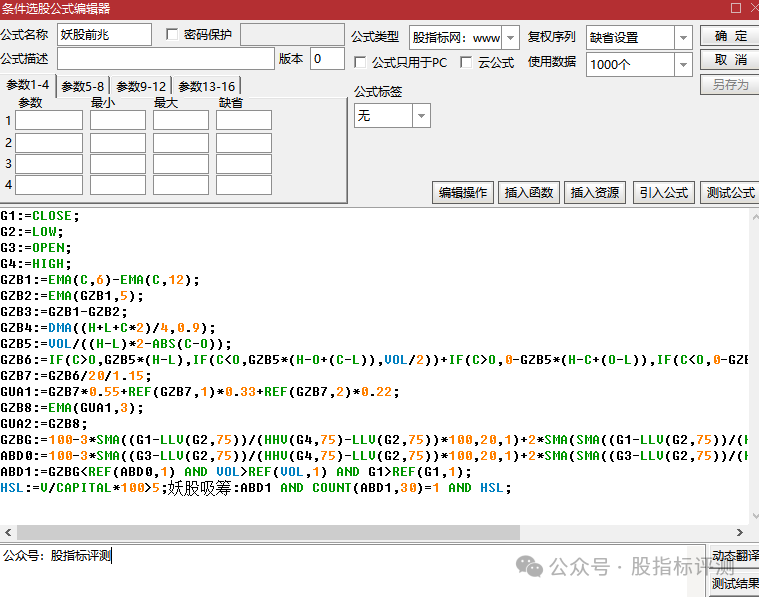This screenshot has height=597, width=759.
Task: Toggle the 公式只用于PC checkbox
Action: pyautogui.click(x=360, y=62)
